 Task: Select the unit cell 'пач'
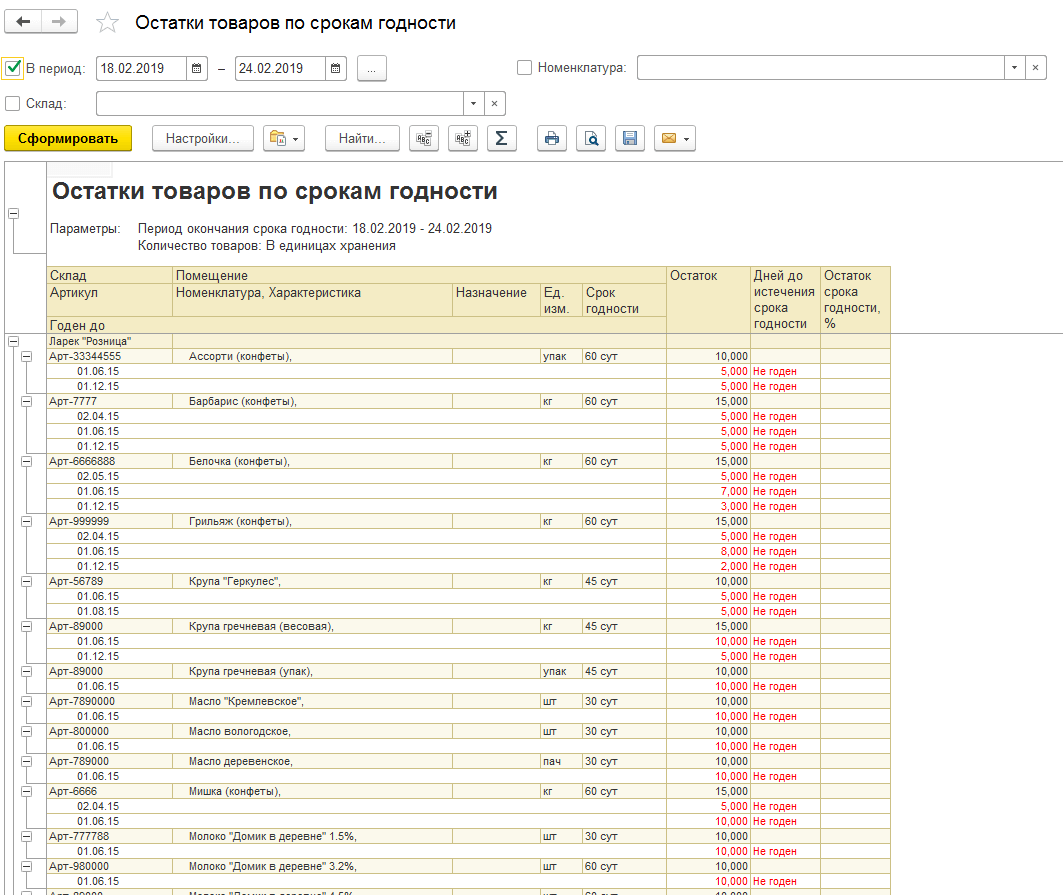(x=561, y=761)
